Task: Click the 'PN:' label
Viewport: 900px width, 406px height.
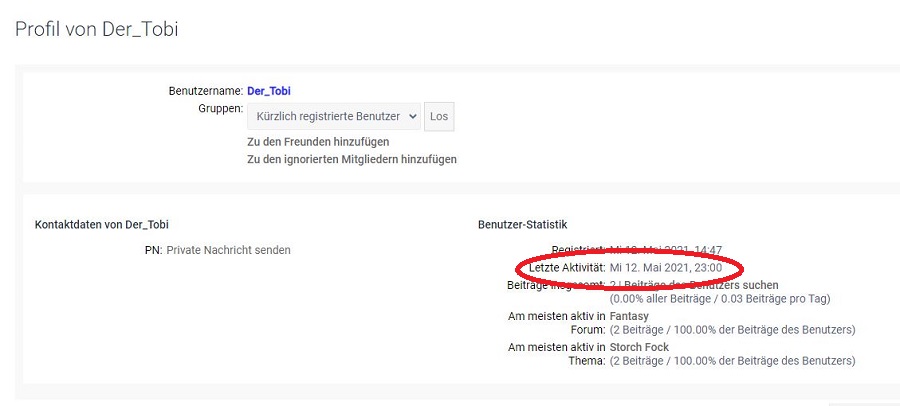Action: coord(153,250)
